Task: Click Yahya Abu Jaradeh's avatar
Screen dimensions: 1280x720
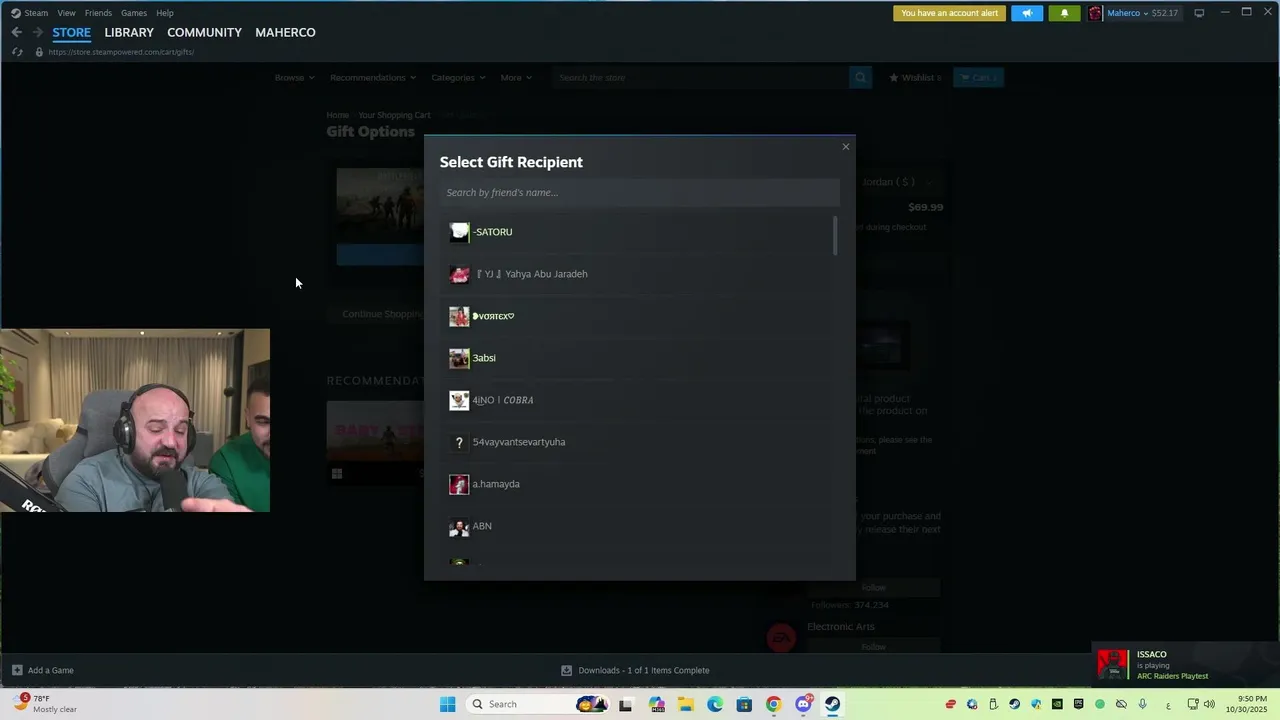Action: (x=459, y=274)
